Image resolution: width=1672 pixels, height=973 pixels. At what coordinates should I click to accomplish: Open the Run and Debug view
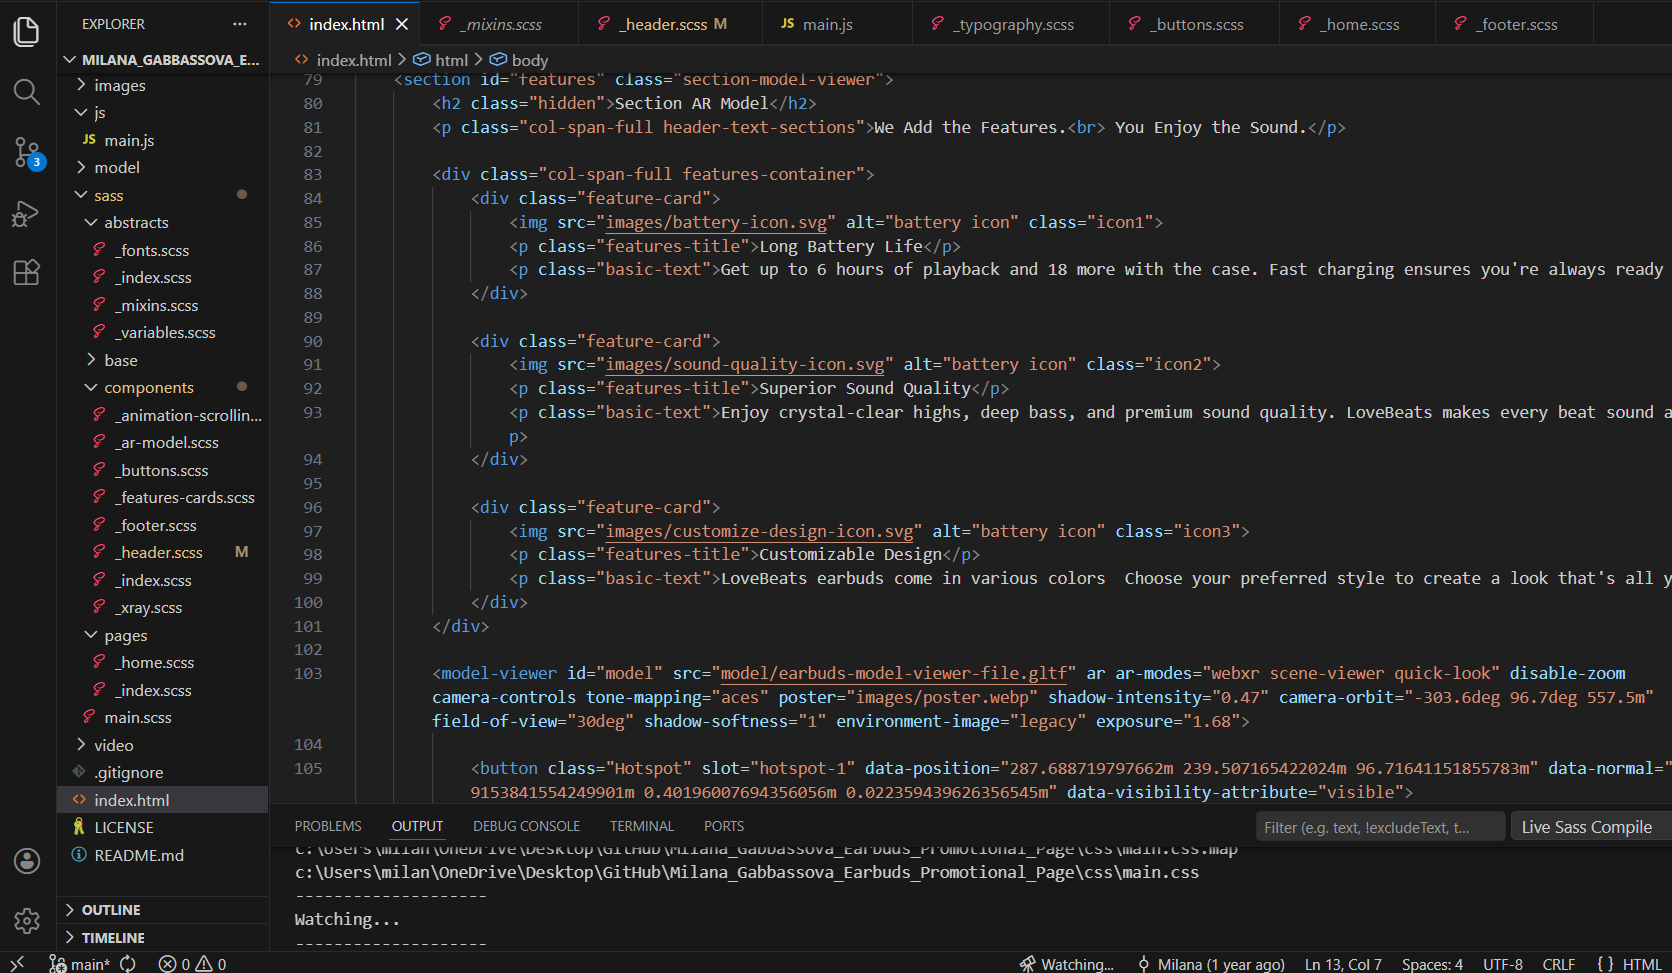coord(26,213)
